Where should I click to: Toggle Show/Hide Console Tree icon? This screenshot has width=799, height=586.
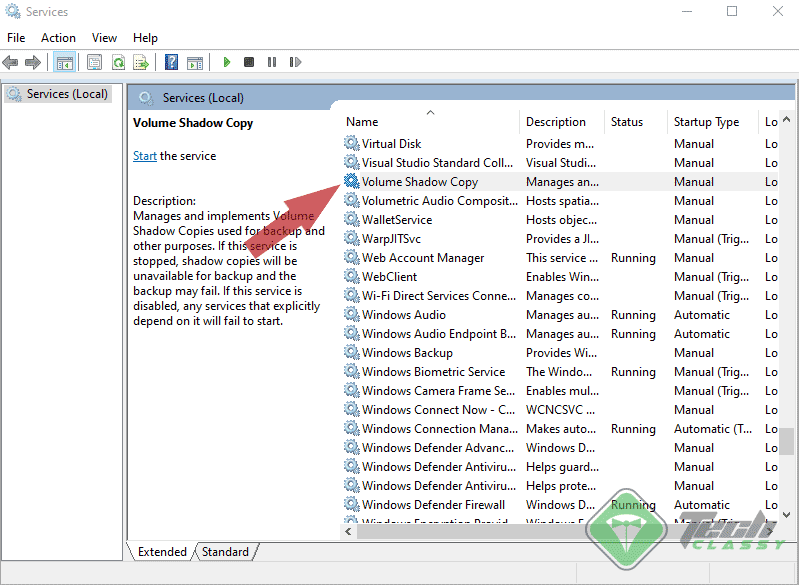tap(65, 62)
